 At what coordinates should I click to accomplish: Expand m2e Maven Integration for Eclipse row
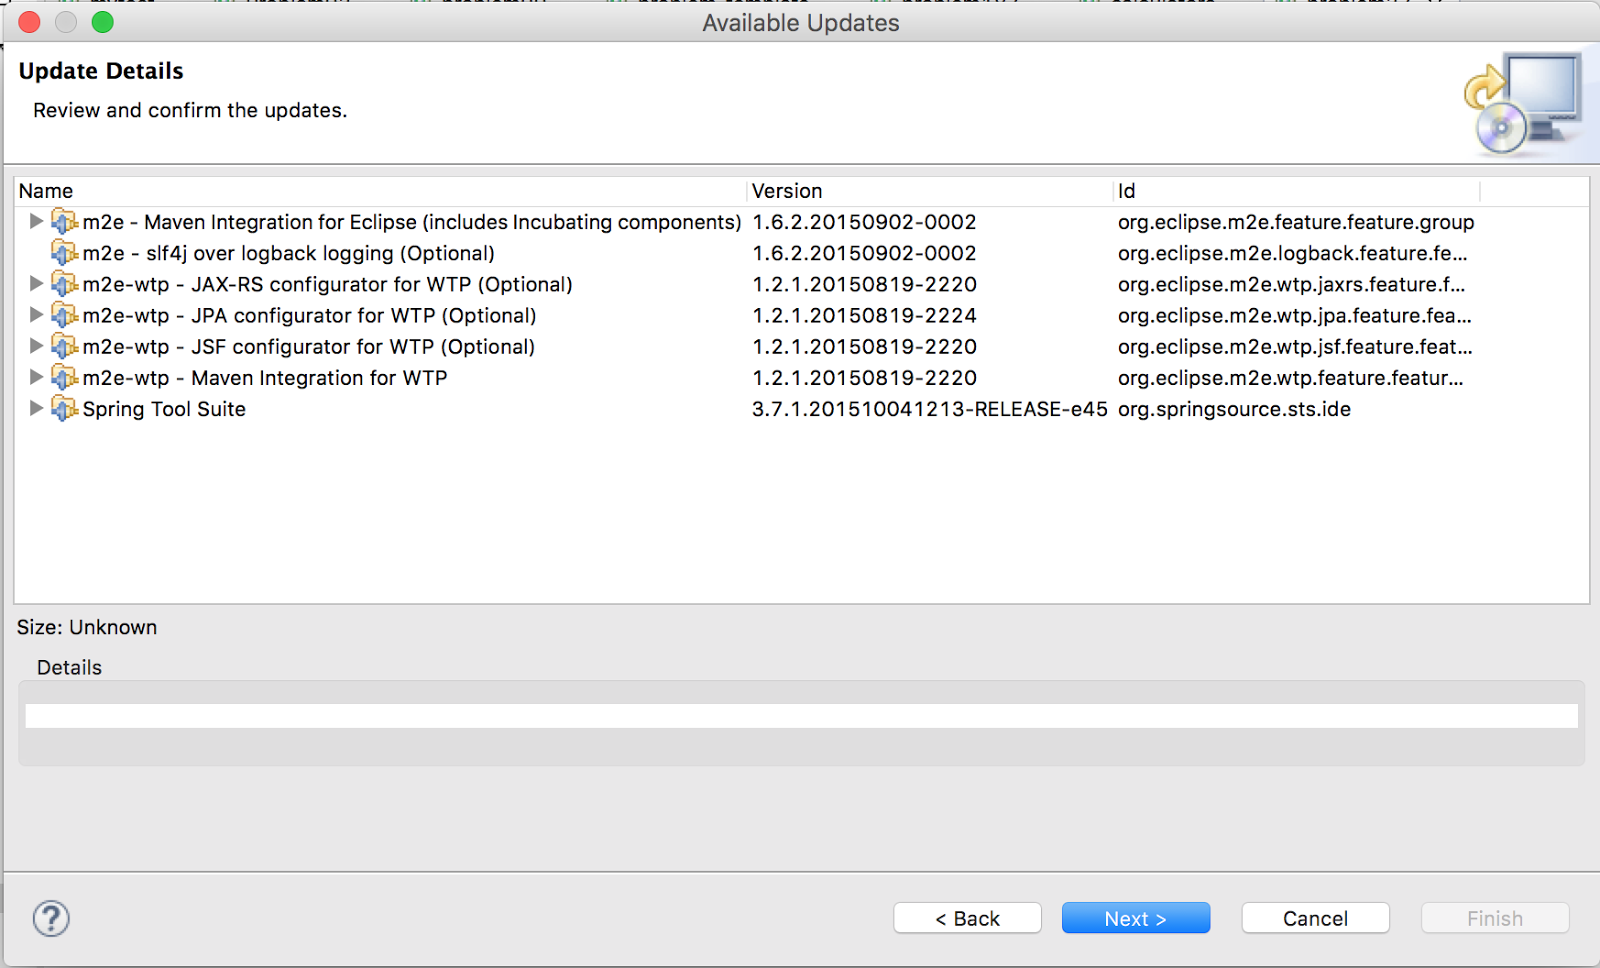click(36, 221)
